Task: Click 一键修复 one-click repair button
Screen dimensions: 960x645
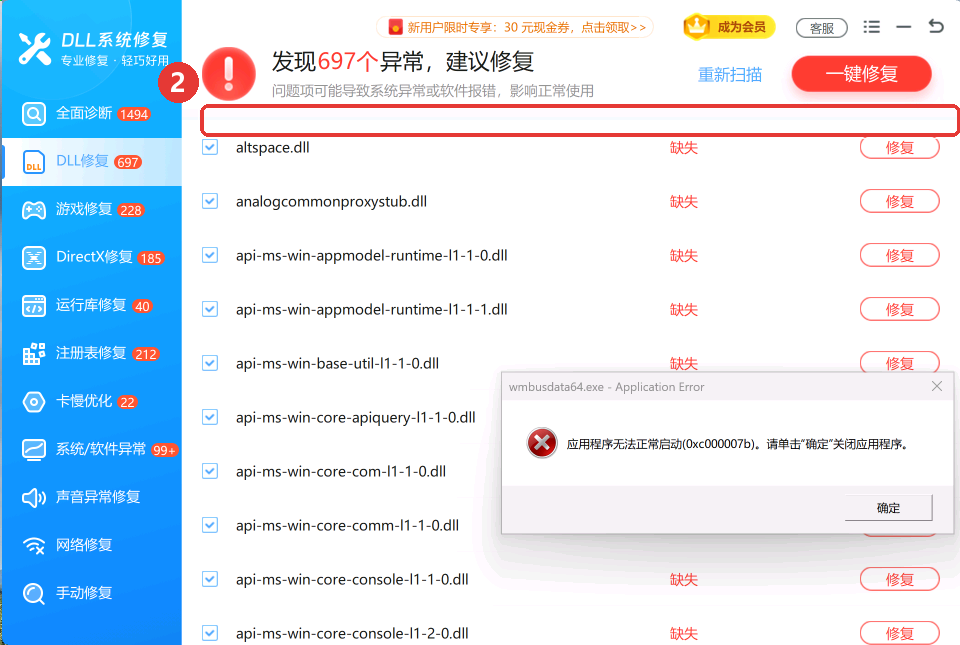Action: coord(861,74)
